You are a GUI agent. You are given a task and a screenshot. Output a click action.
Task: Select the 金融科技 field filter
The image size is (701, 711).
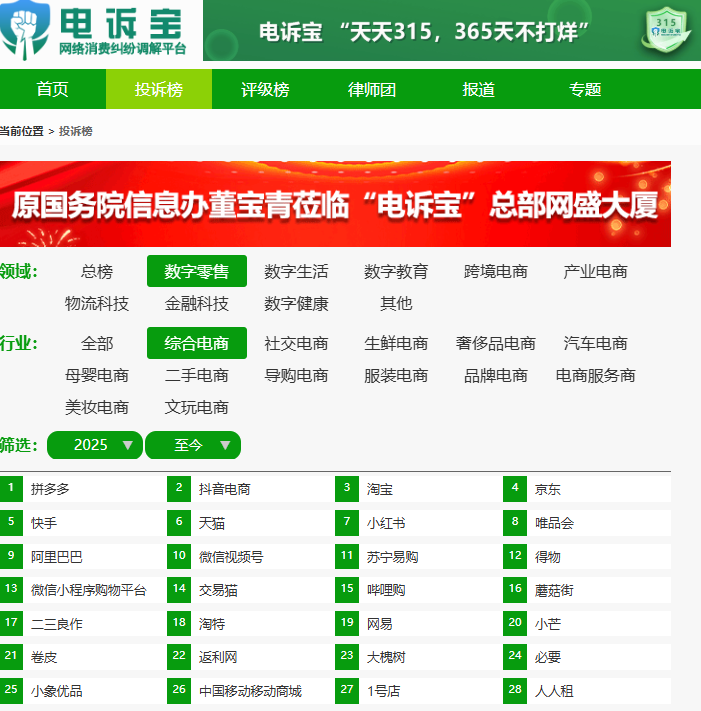[197, 303]
